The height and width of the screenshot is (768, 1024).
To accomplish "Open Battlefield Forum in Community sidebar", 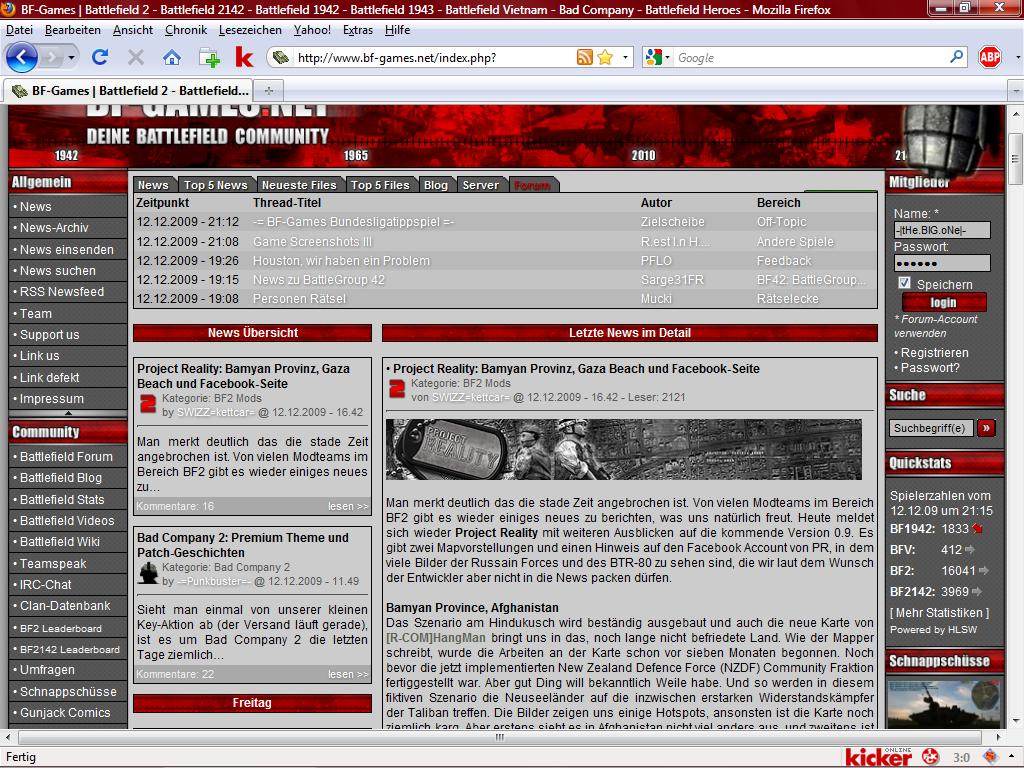I will (66, 456).
